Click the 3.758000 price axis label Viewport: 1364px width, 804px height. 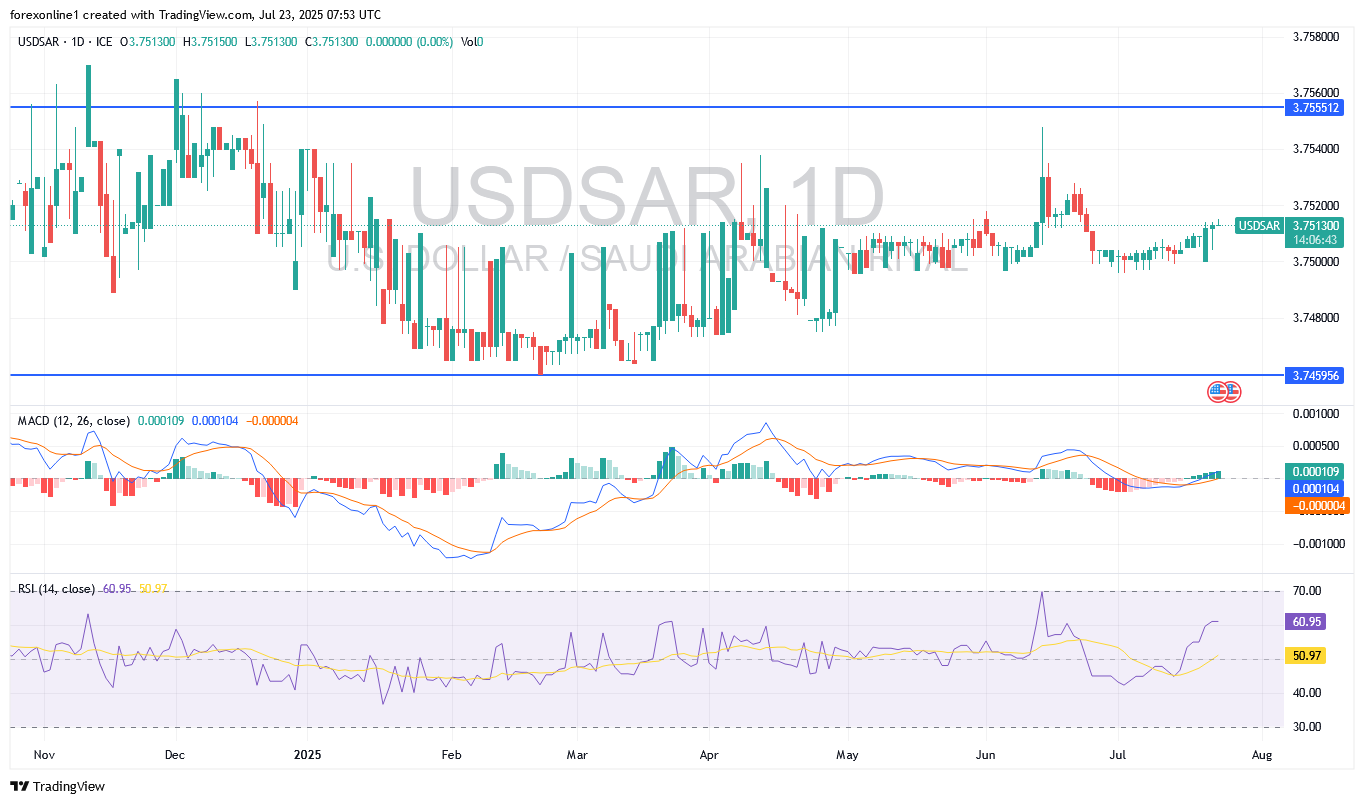(x=1315, y=37)
